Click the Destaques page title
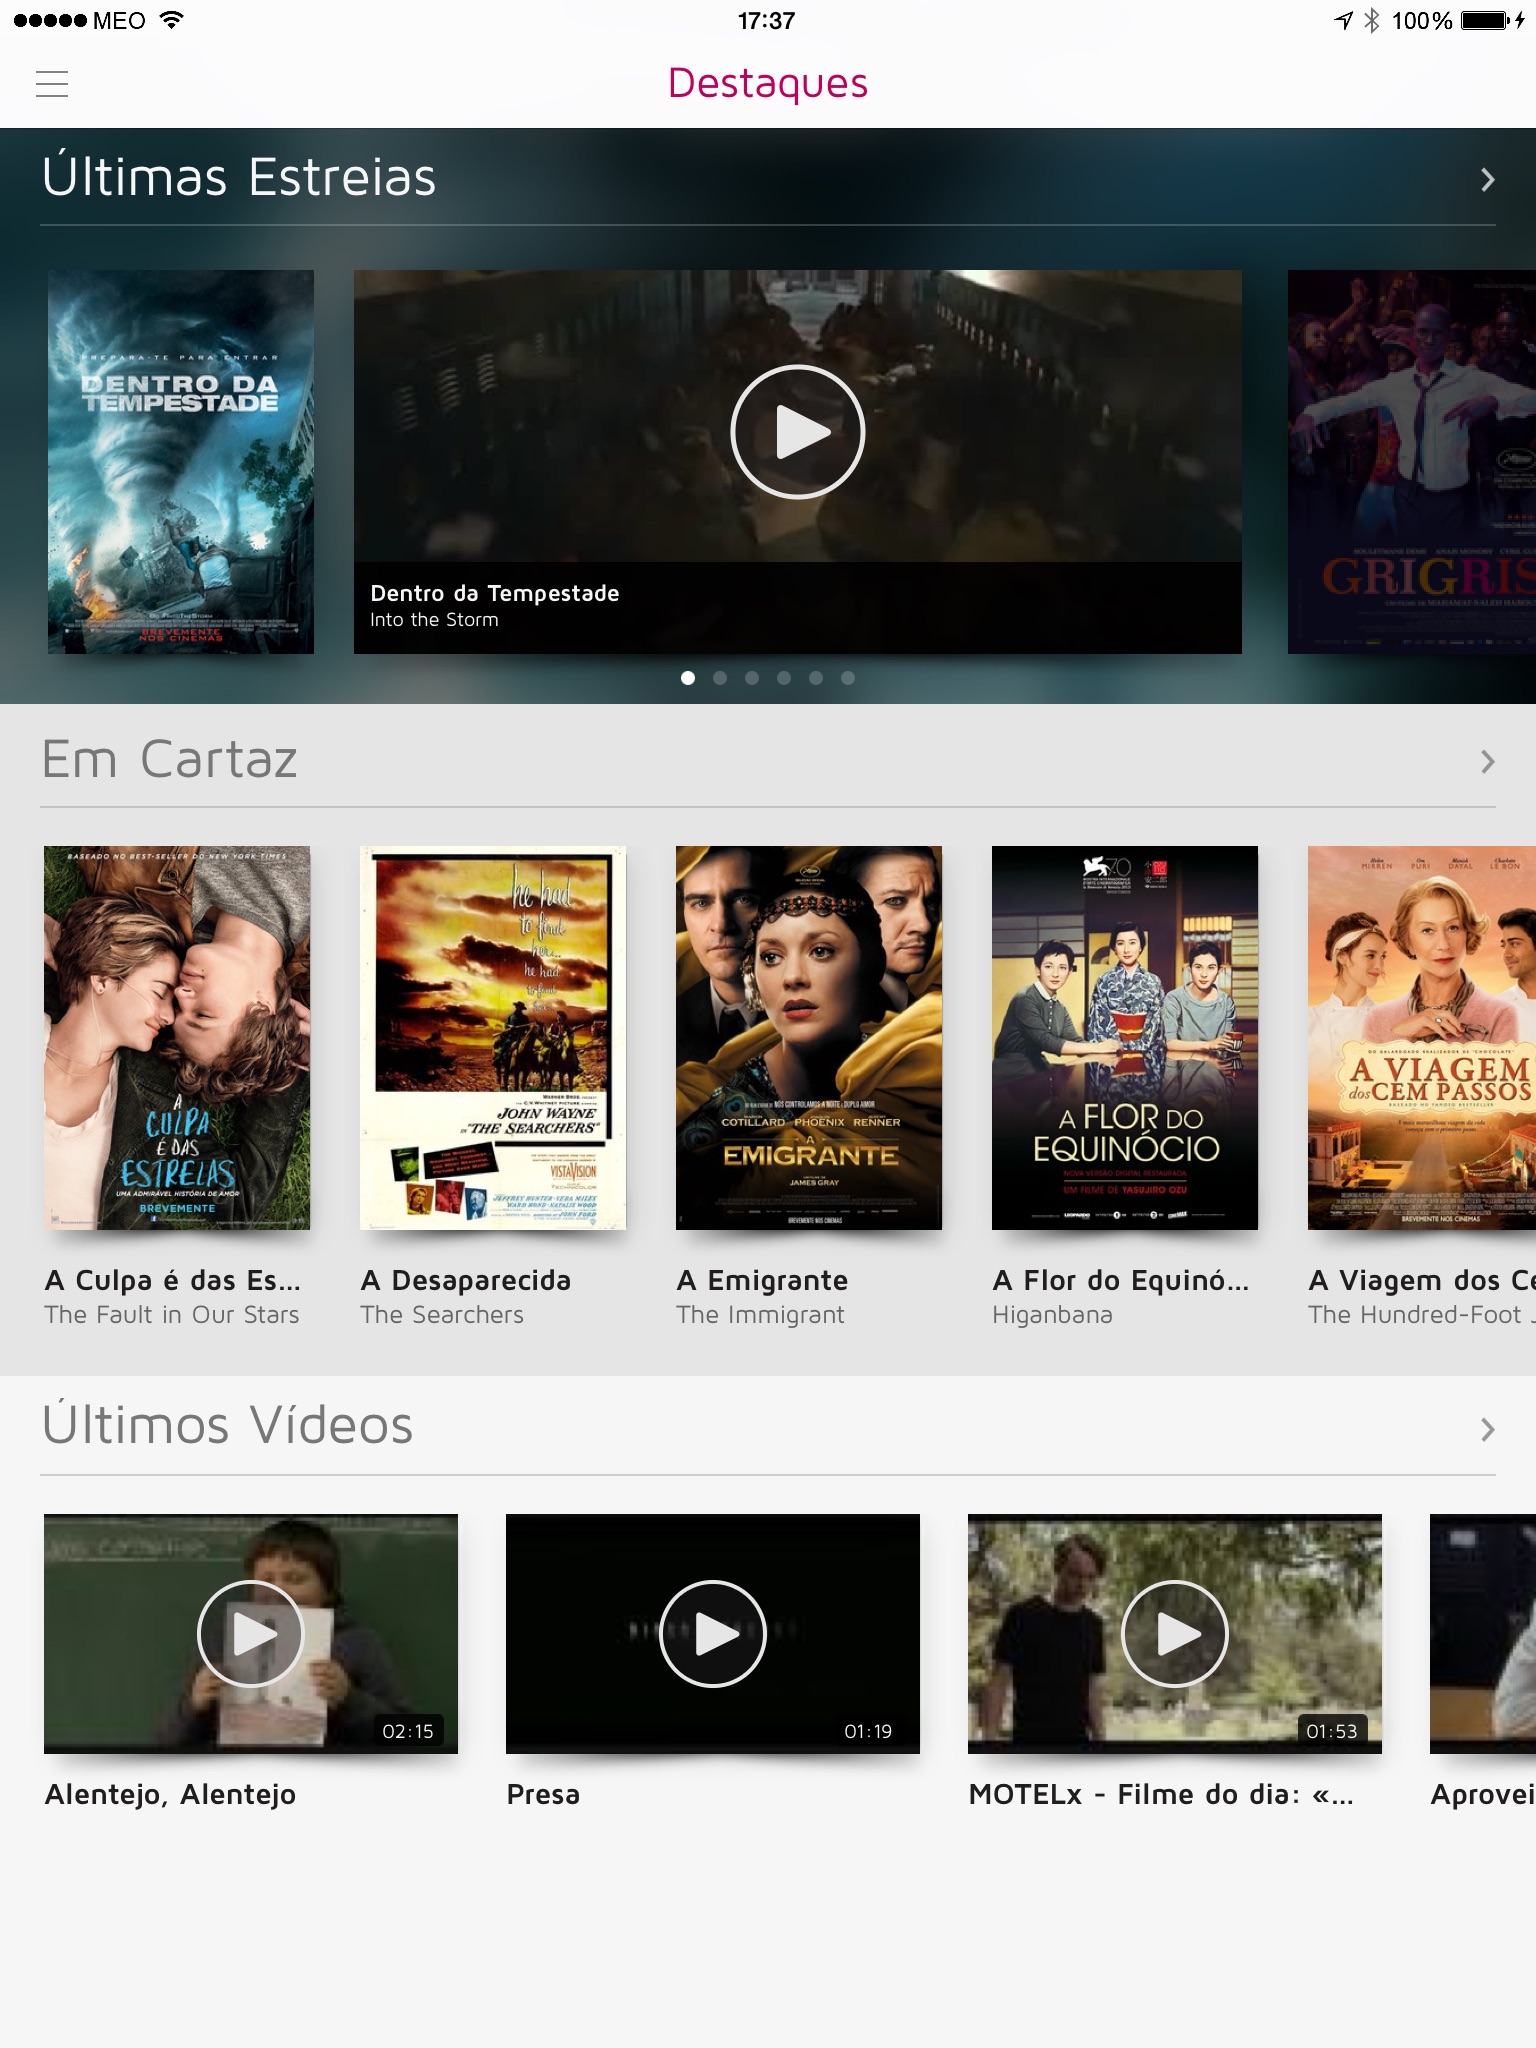Image resolution: width=1536 pixels, height=2048 pixels. tap(768, 83)
